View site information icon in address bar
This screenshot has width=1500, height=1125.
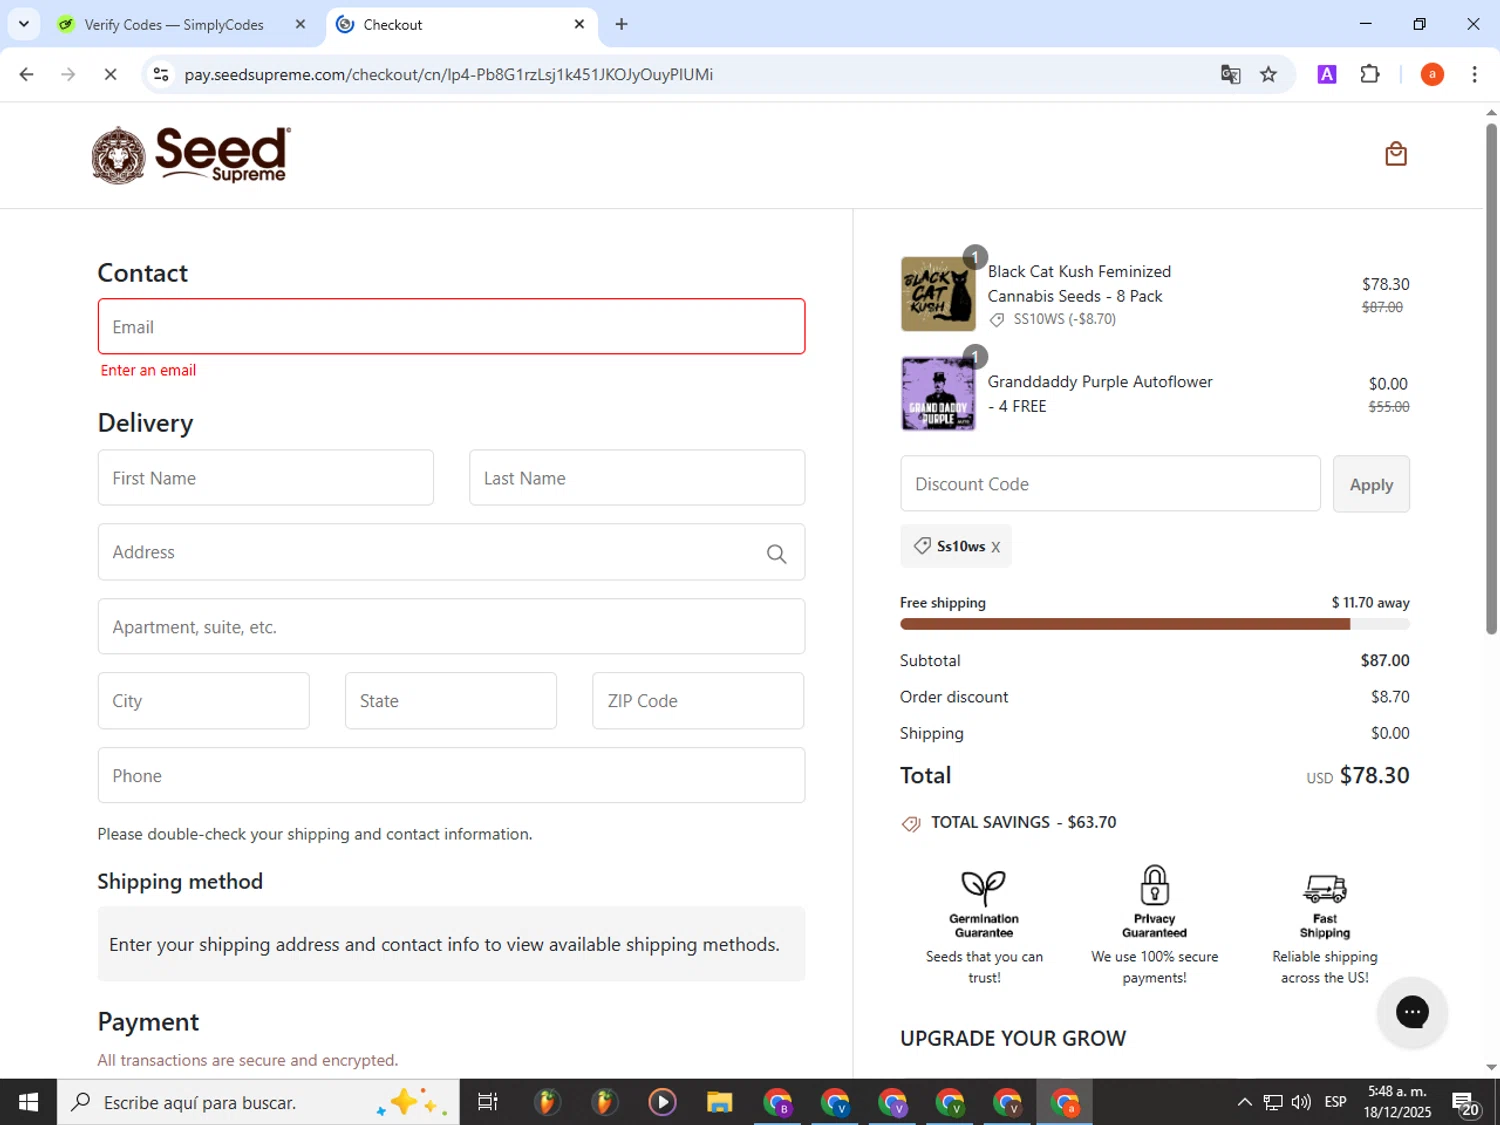[x=161, y=74]
